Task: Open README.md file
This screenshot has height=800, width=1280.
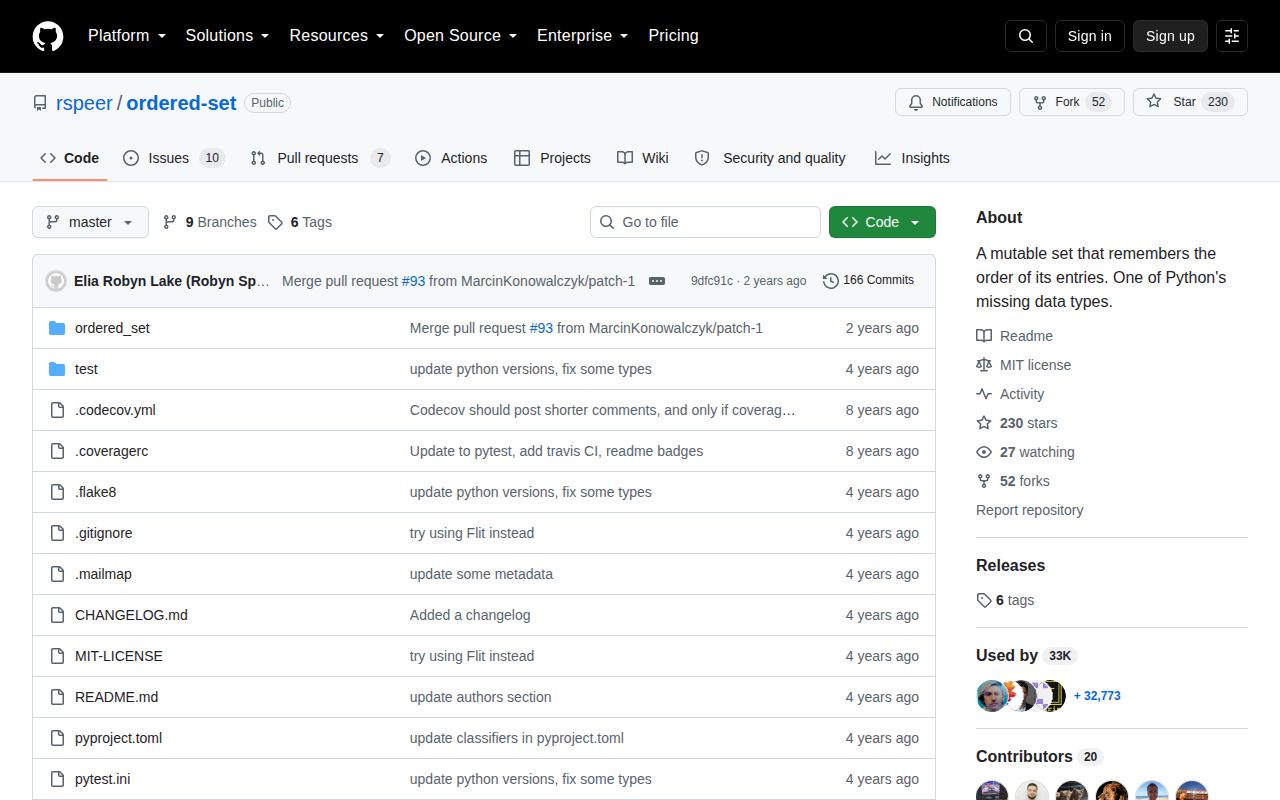Action: tap(116, 697)
